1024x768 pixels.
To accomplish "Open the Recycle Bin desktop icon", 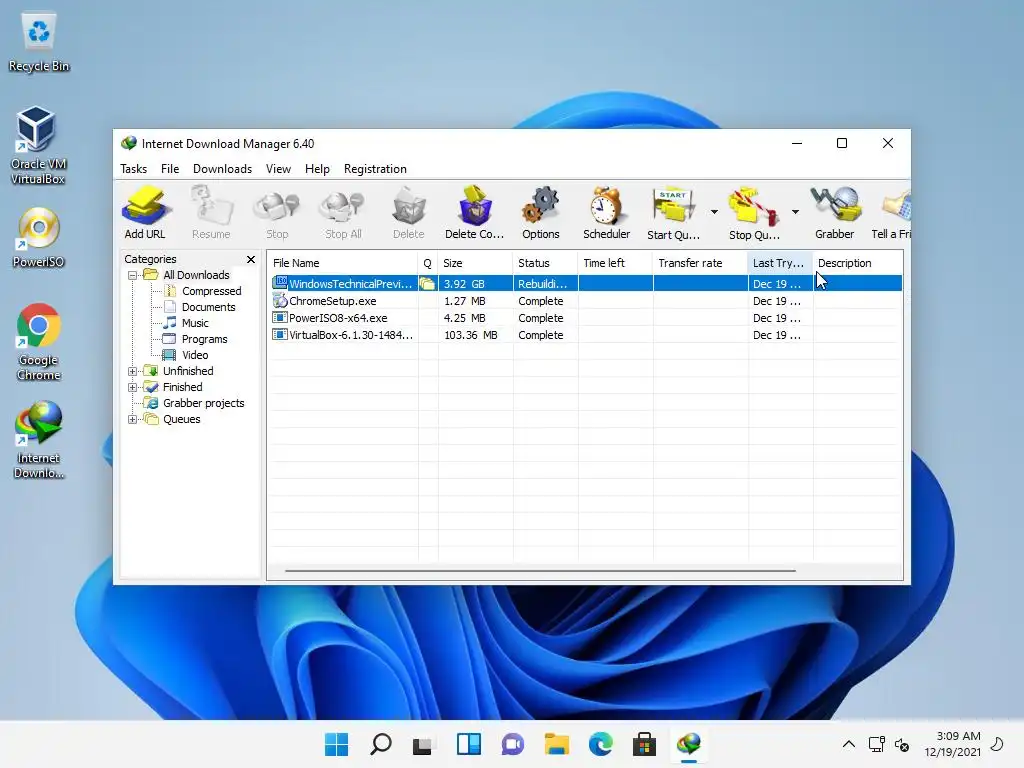I will point(39,42).
